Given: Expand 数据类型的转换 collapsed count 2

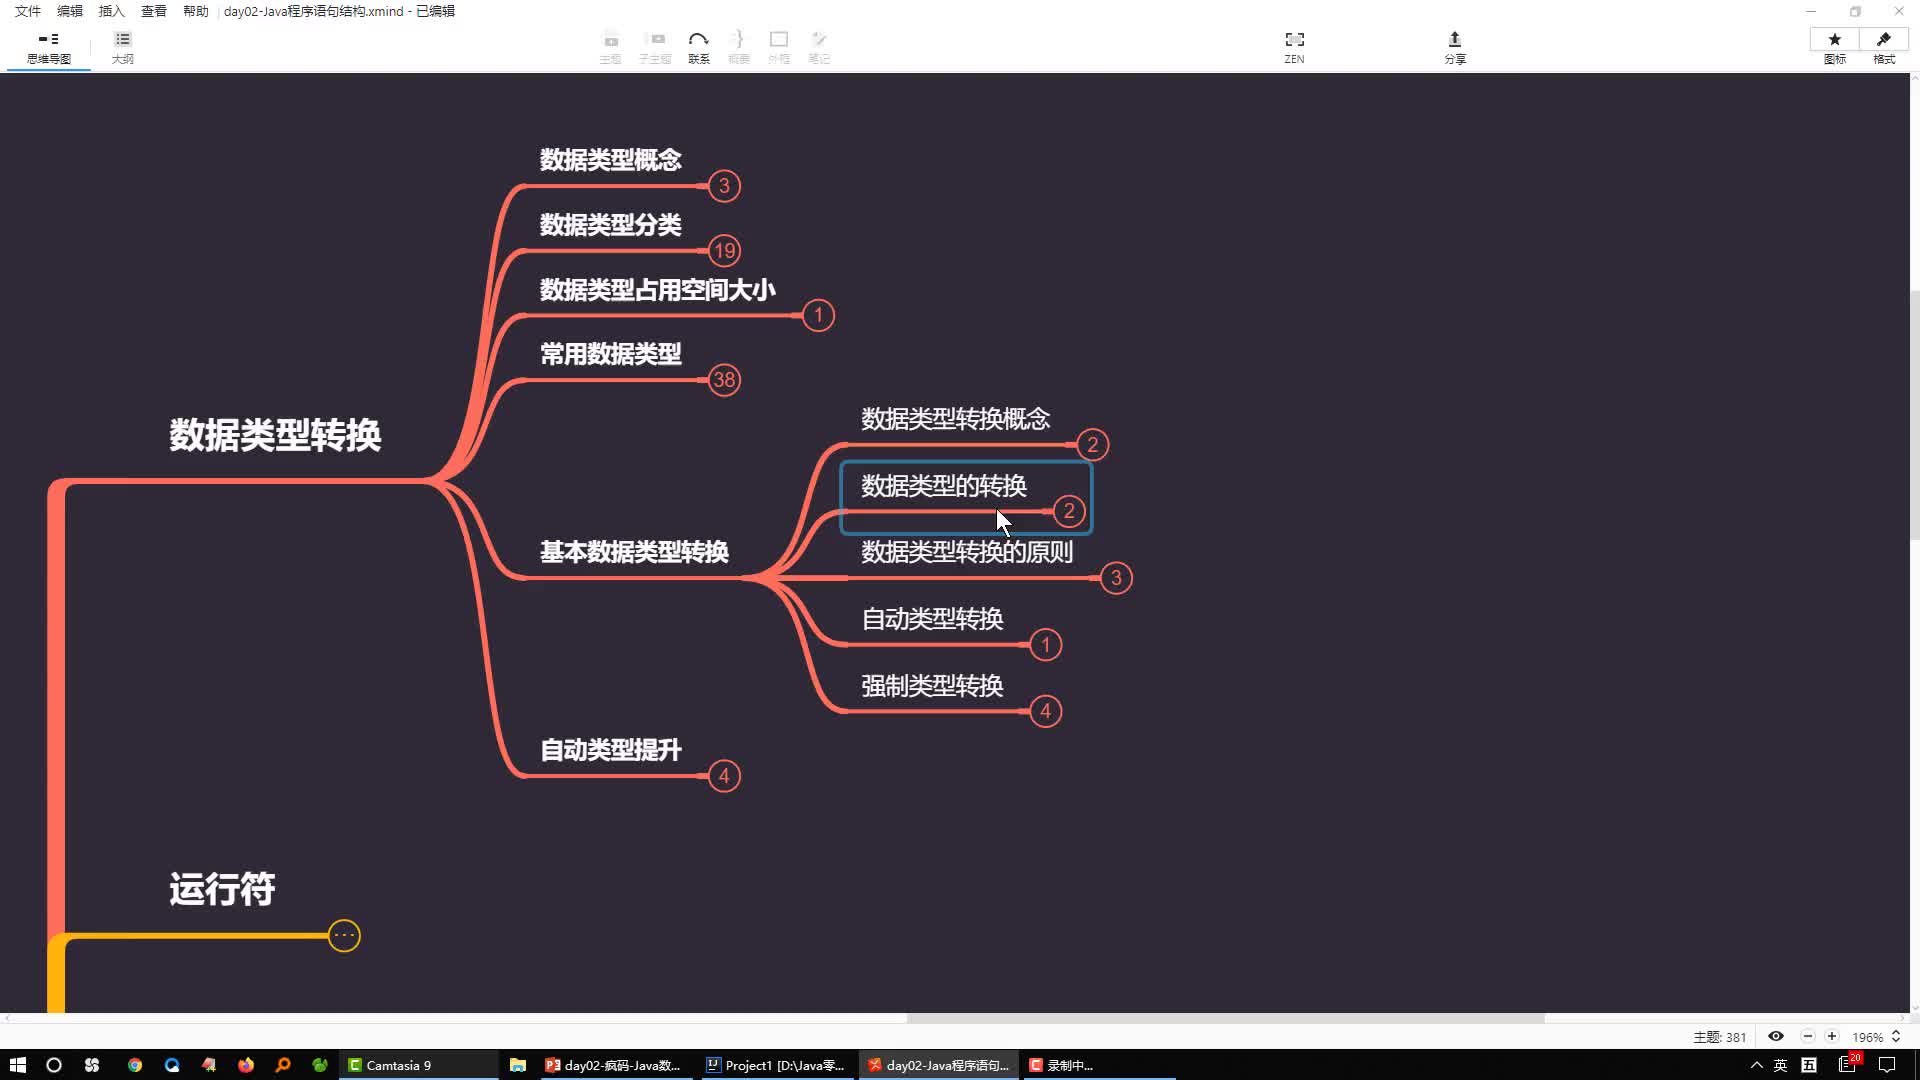Looking at the screenshot, I should (x=1069, y=511).
